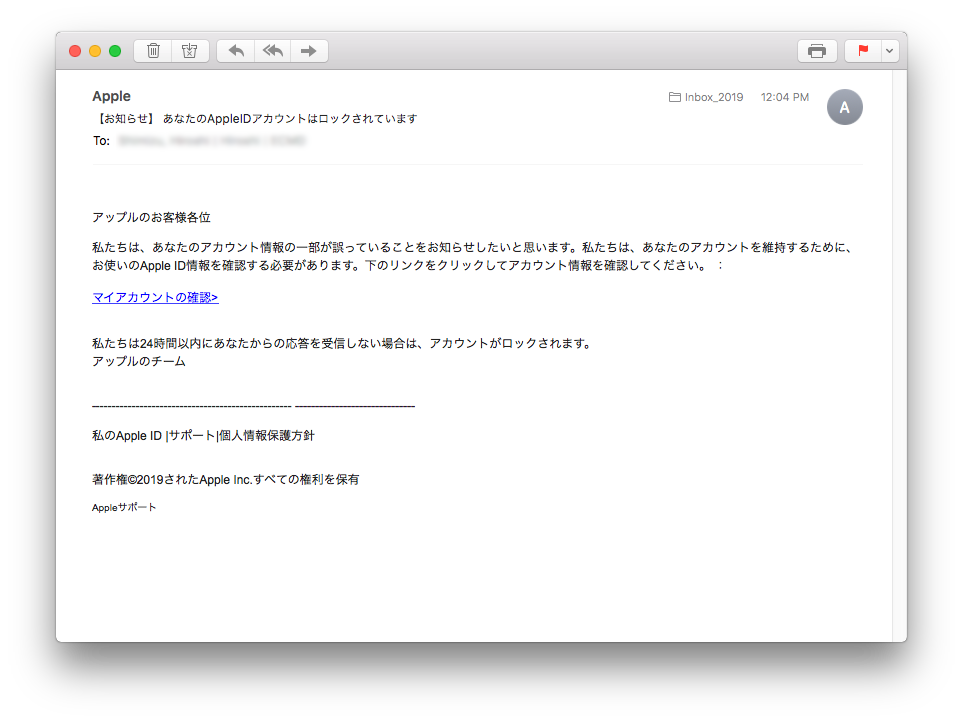Reply to all with the double-arrow icon
963x722 pixels.
point(273,51)
